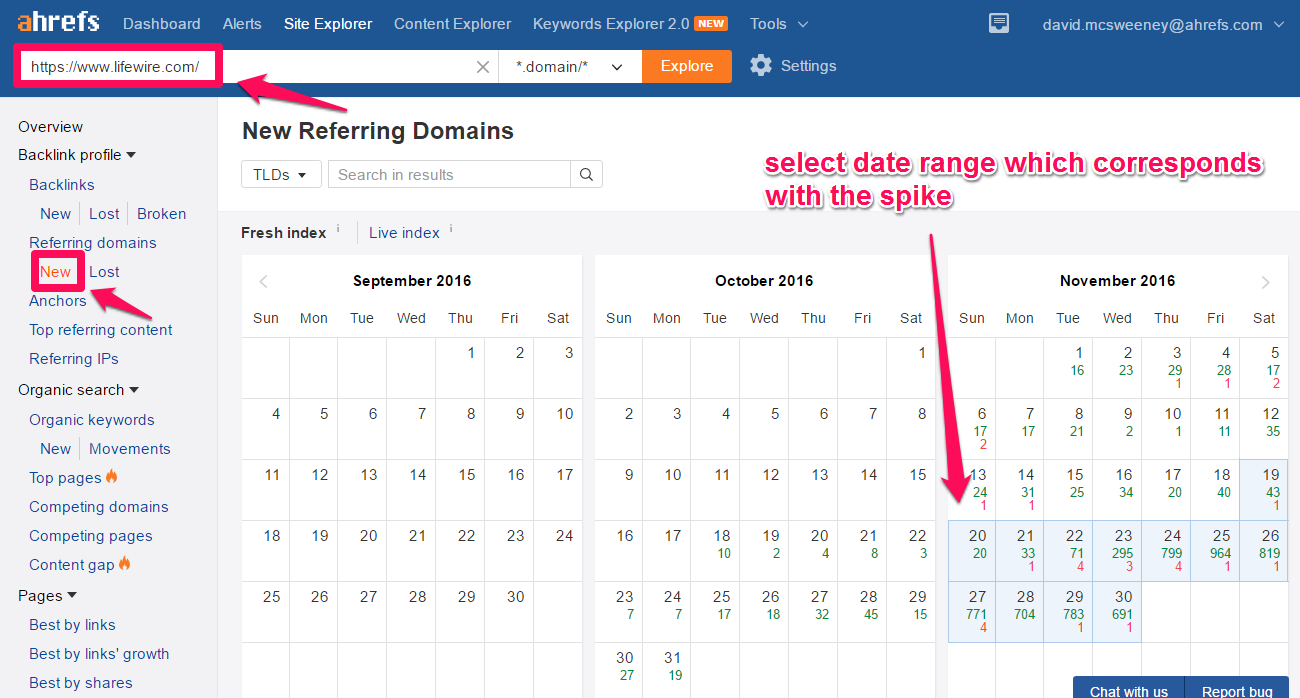Click the URL input field

tap(255, 67)
